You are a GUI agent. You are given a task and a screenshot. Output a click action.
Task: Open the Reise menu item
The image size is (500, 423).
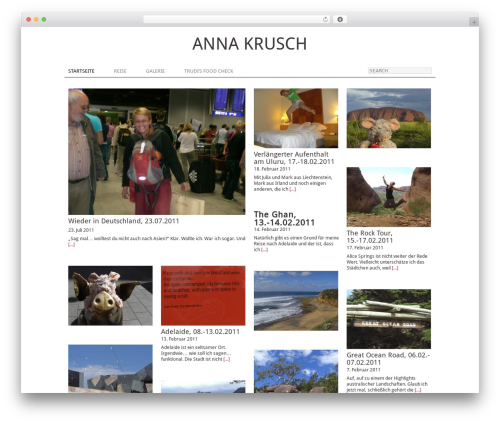120,71
